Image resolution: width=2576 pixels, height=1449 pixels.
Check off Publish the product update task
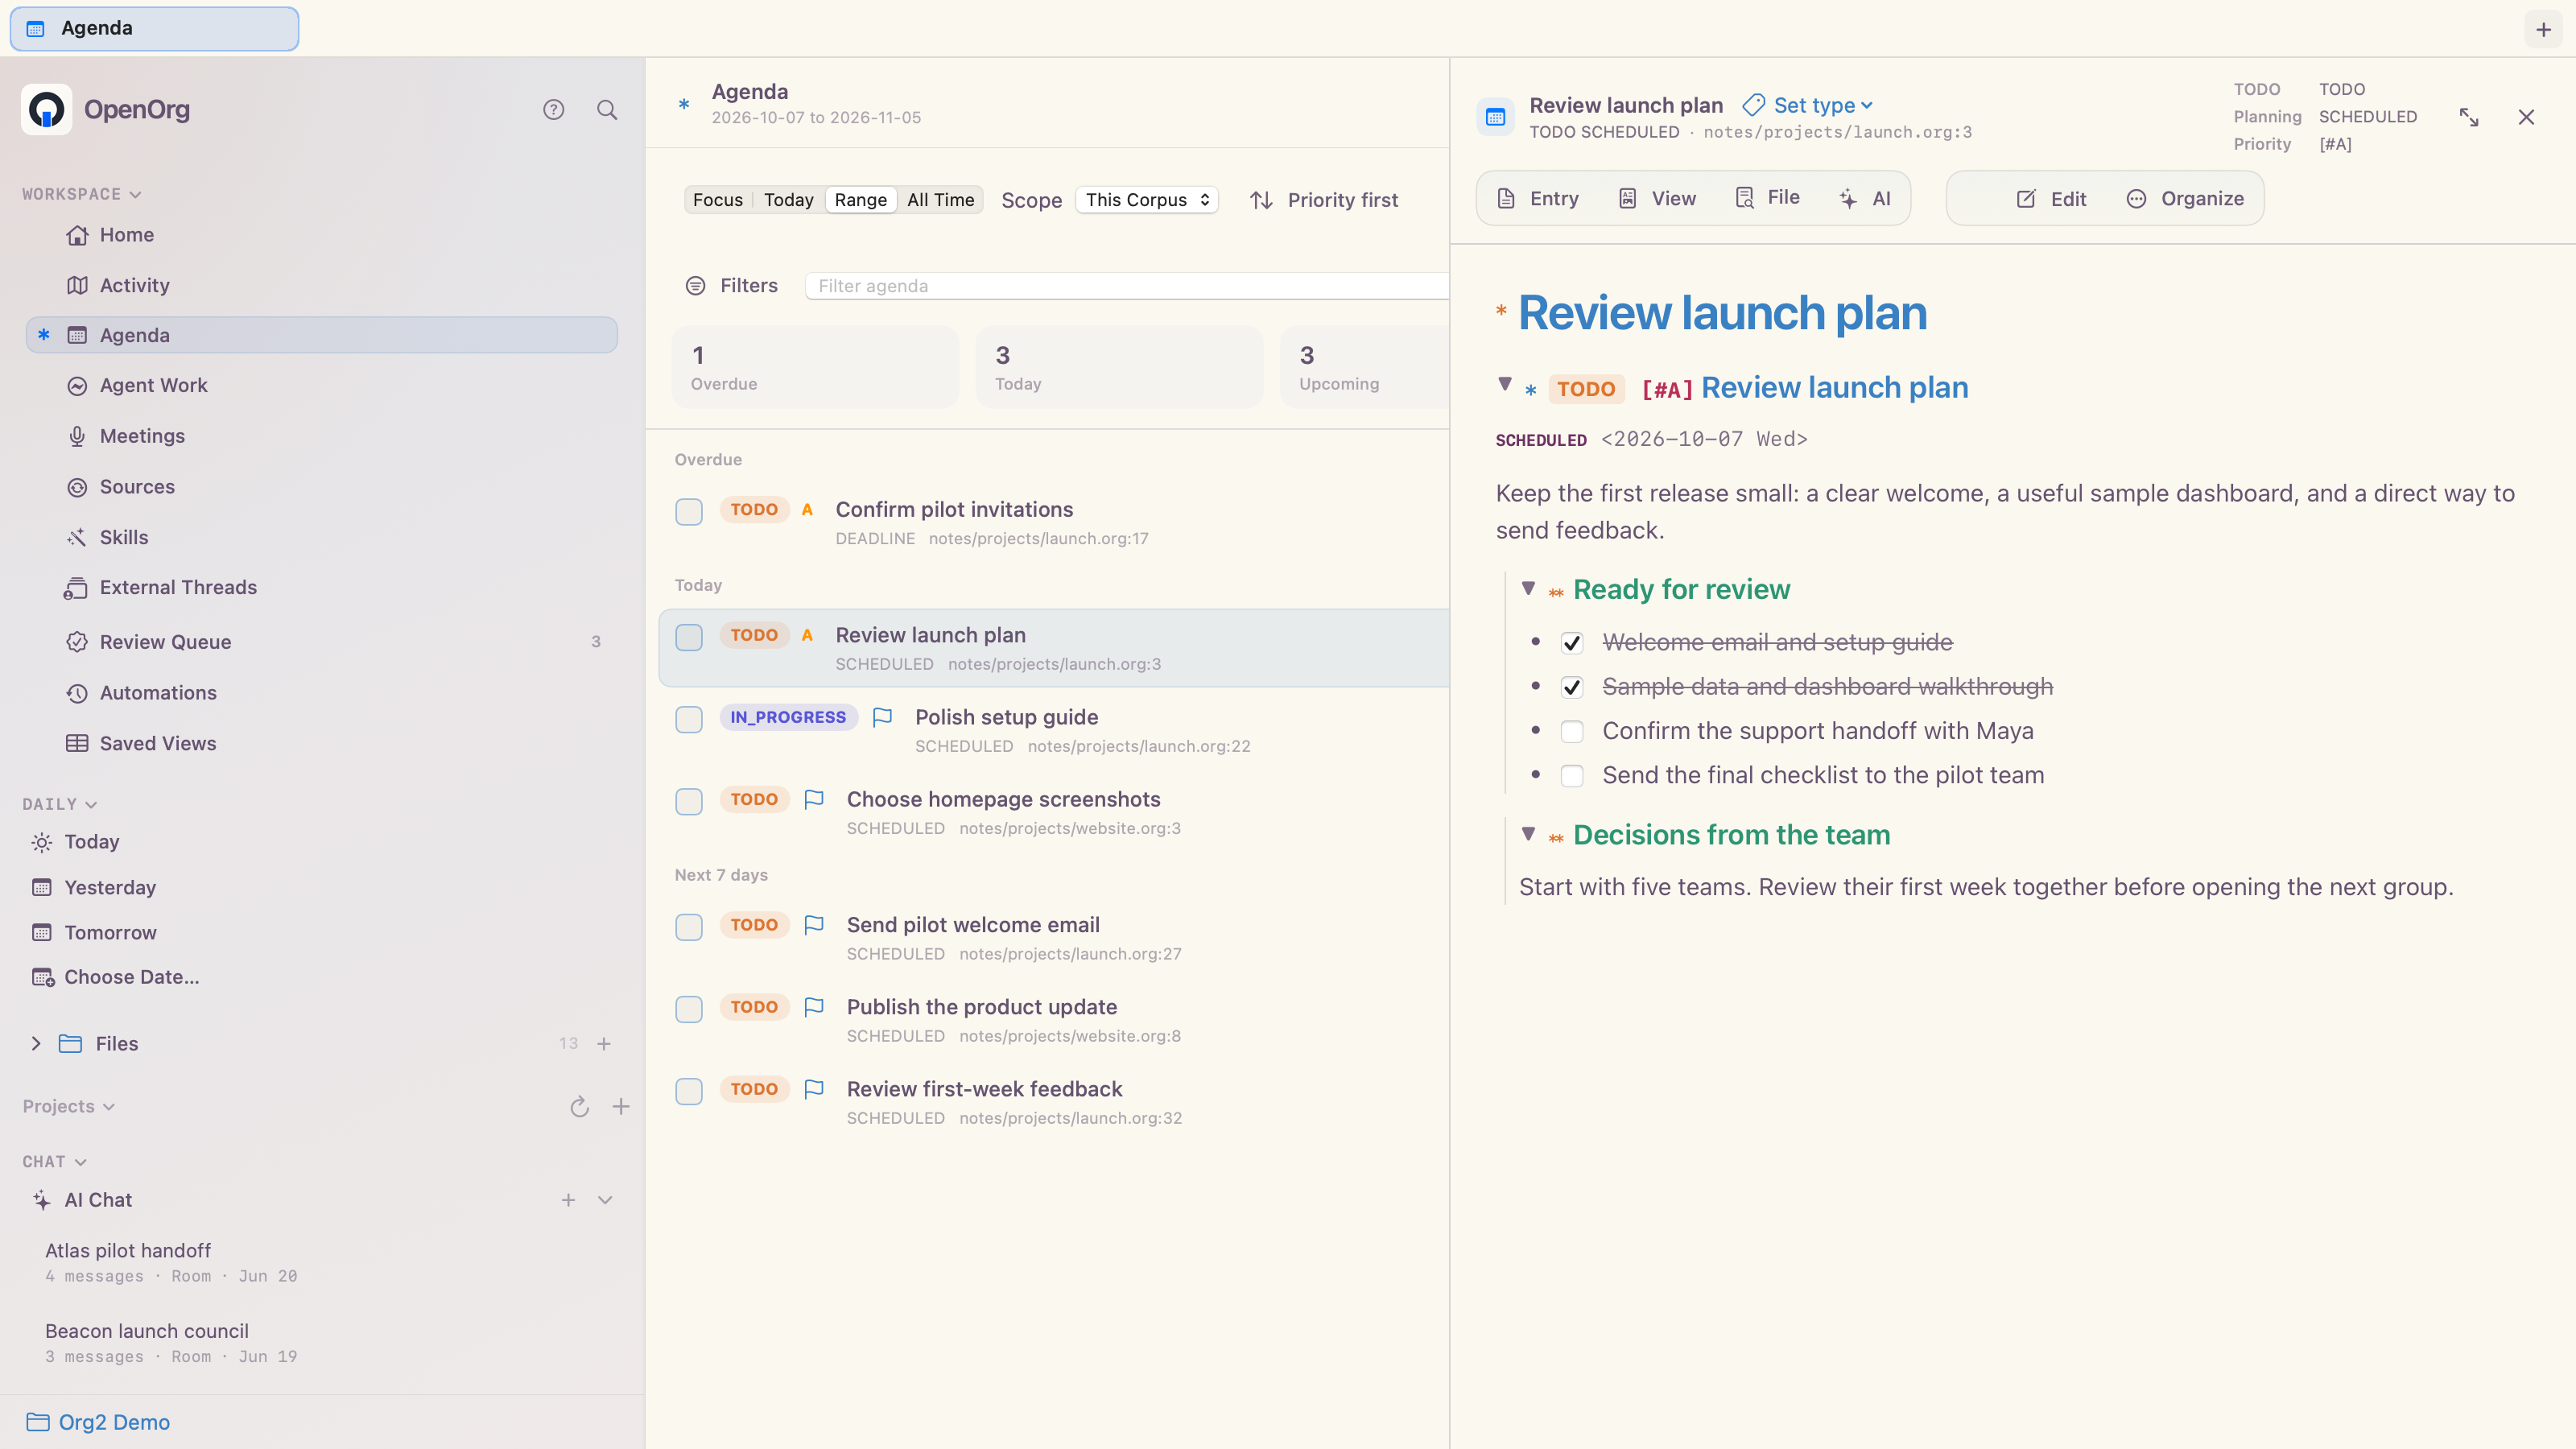tap(689, 1009)
